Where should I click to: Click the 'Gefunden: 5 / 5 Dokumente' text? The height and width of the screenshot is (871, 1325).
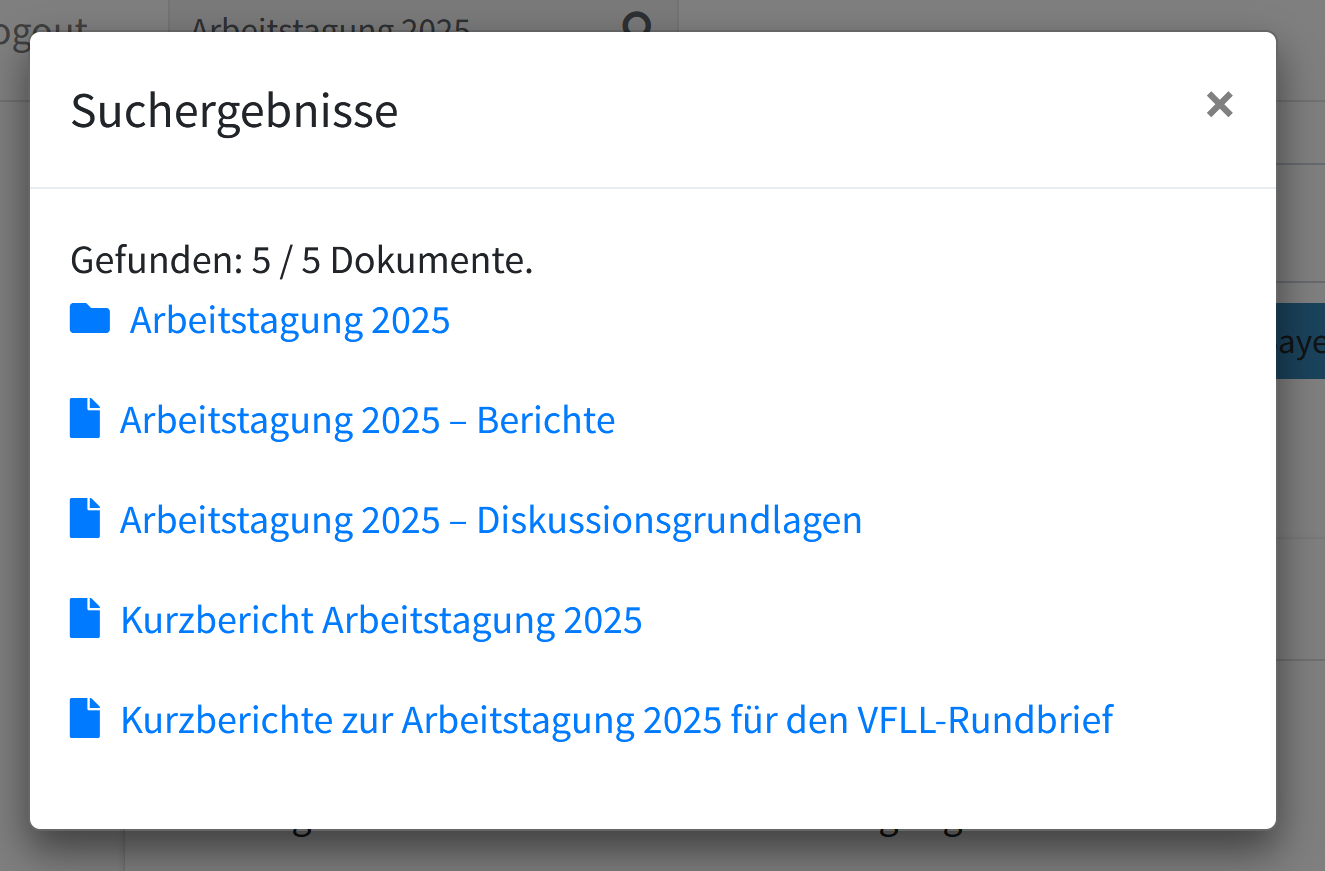tap(301, 261)
